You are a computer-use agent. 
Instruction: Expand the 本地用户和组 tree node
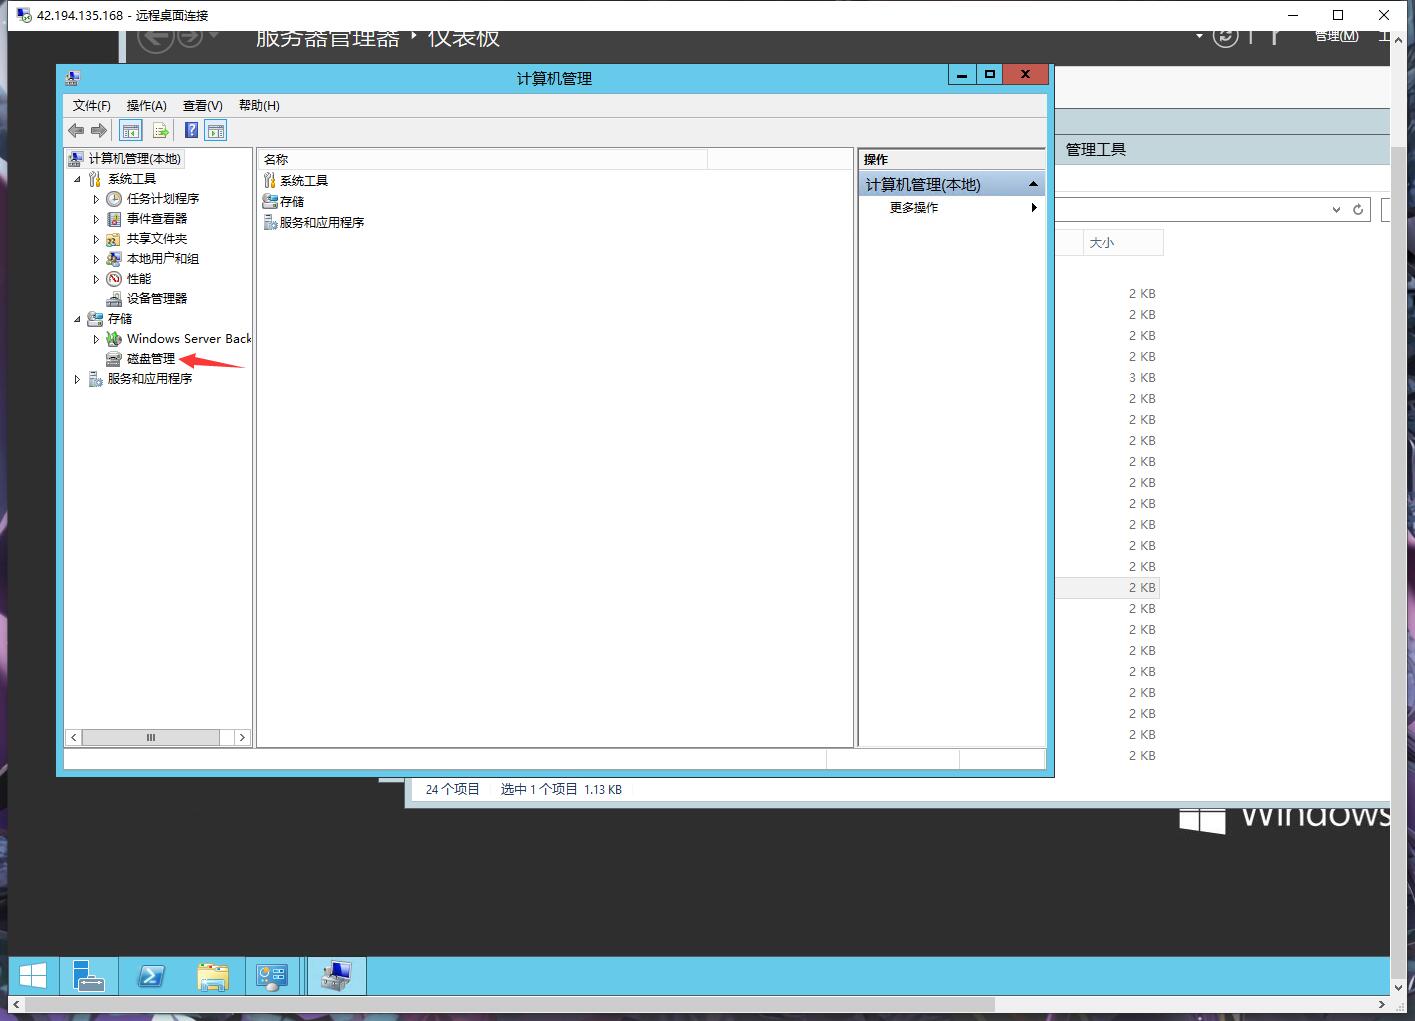click(96, 258)
